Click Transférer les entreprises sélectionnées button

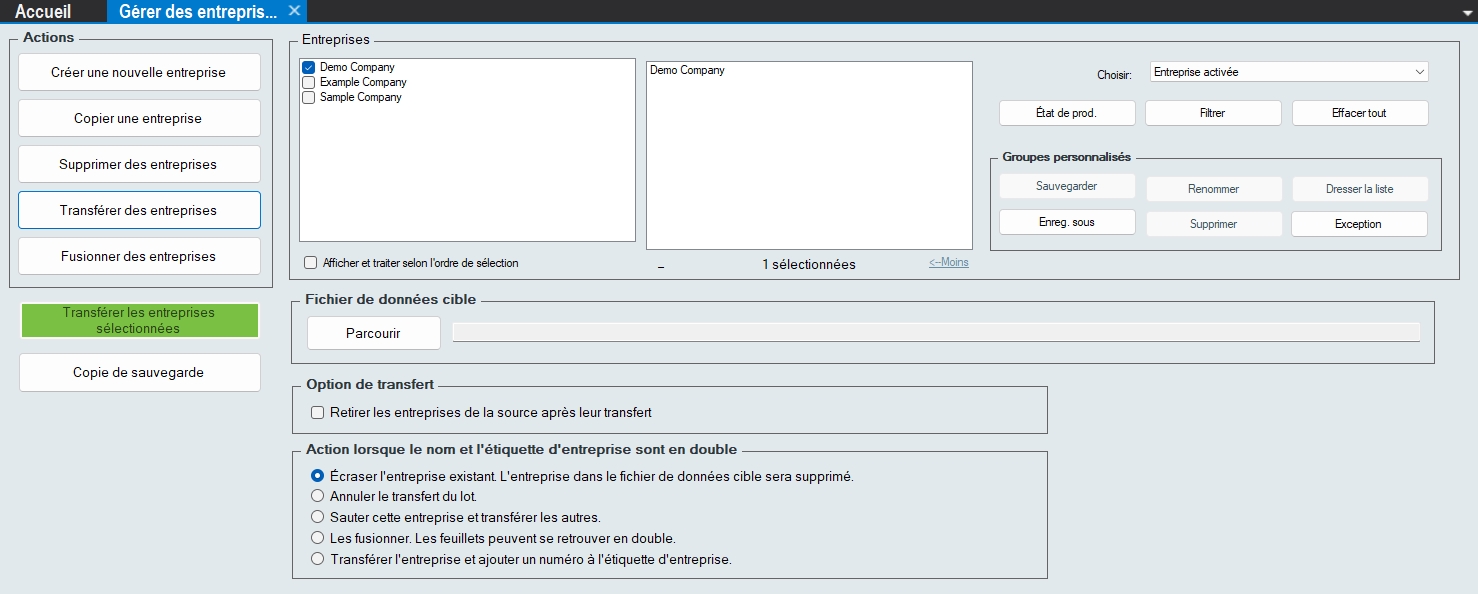tap(139, 321)
